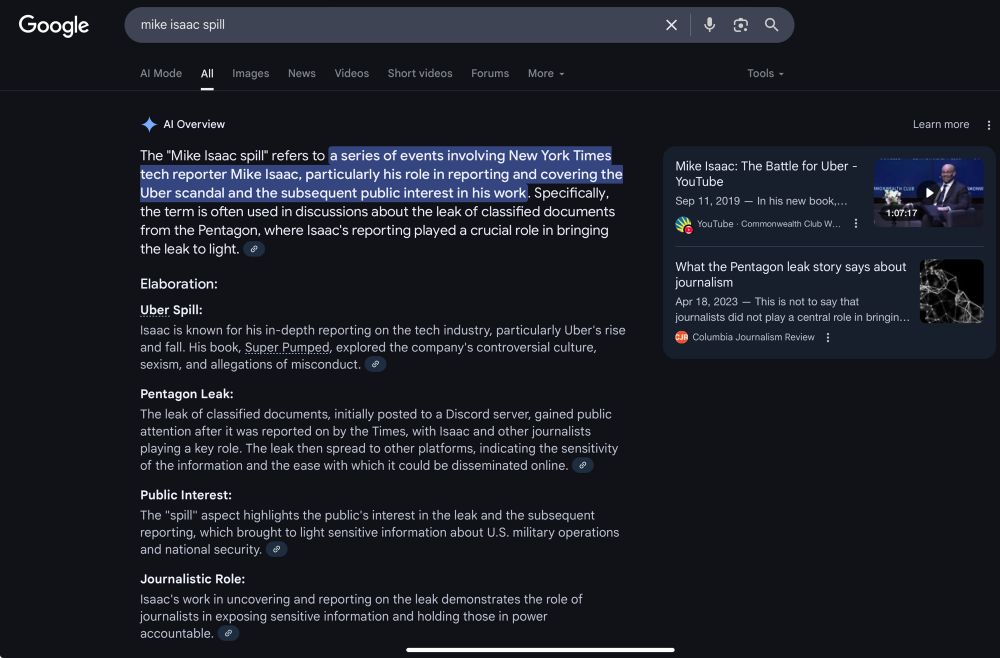Submit search using magnifying glass icon

point(772,25)
